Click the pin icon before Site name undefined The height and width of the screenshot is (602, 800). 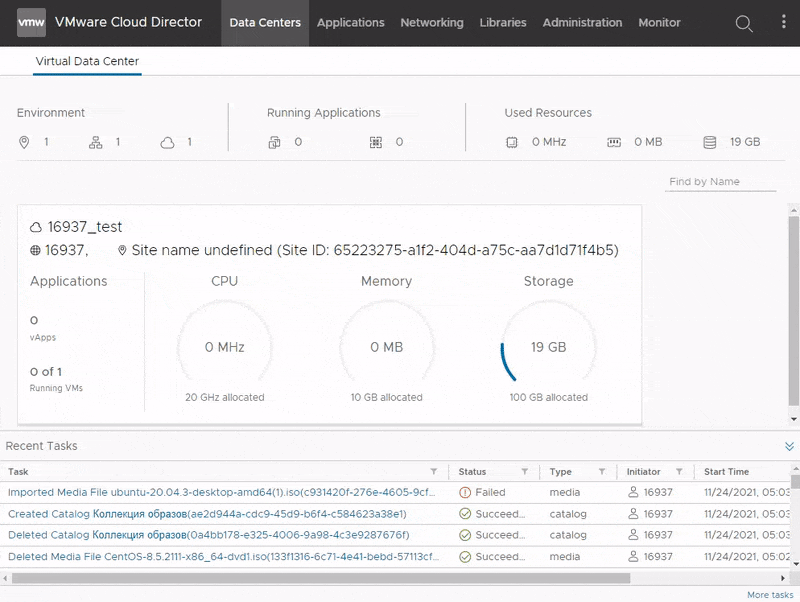click(x=122, y=250)
